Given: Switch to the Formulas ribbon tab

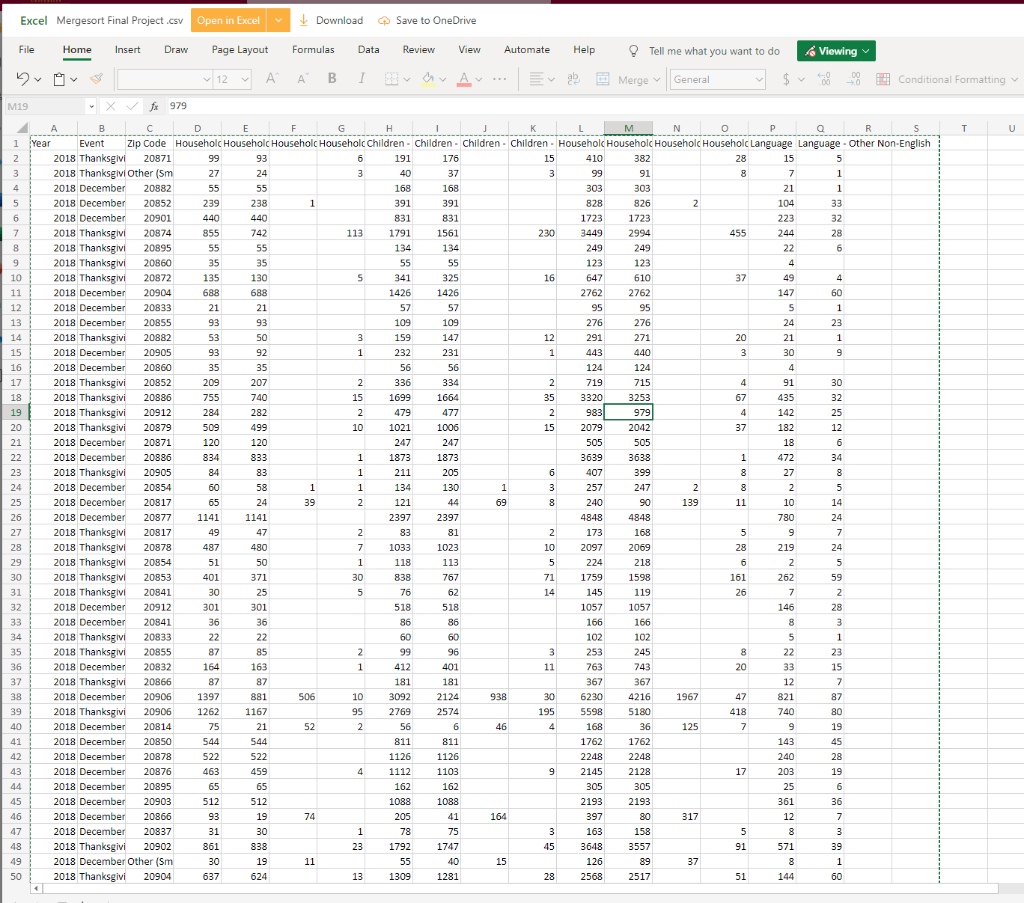Looking at the screenshot, I should point(313,49).
